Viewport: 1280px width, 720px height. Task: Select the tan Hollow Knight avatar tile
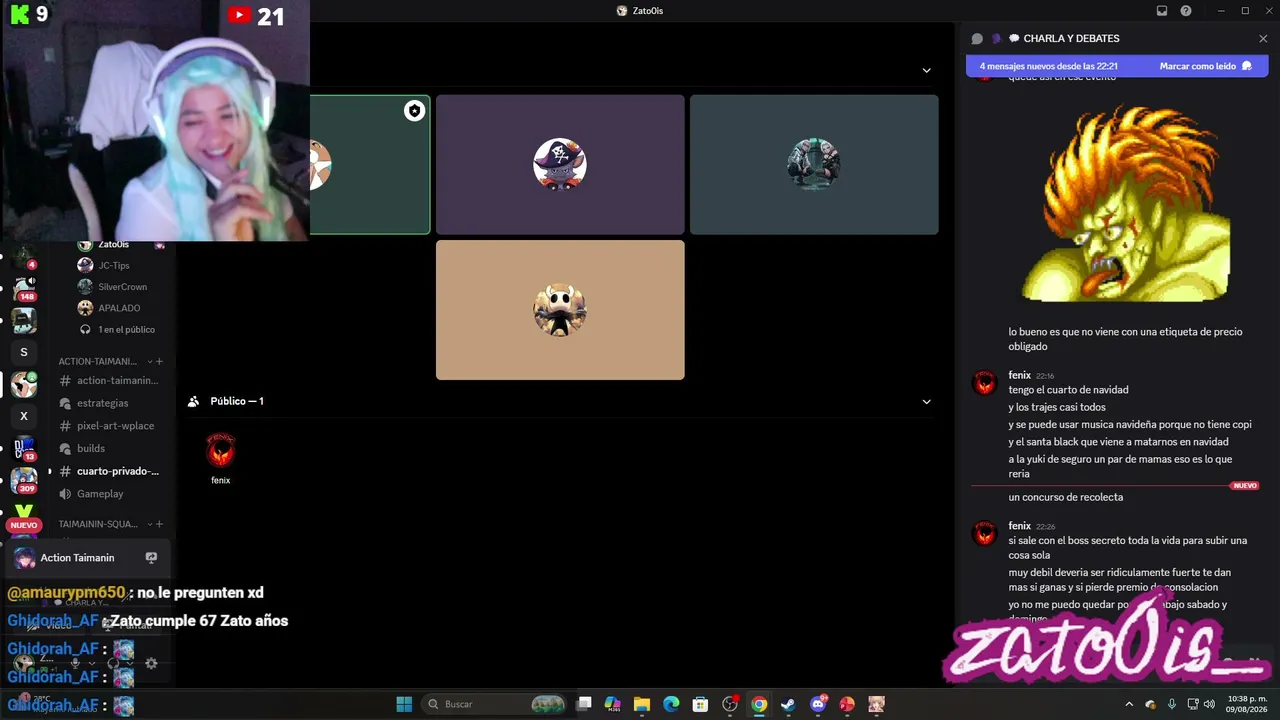coord(560,310)
